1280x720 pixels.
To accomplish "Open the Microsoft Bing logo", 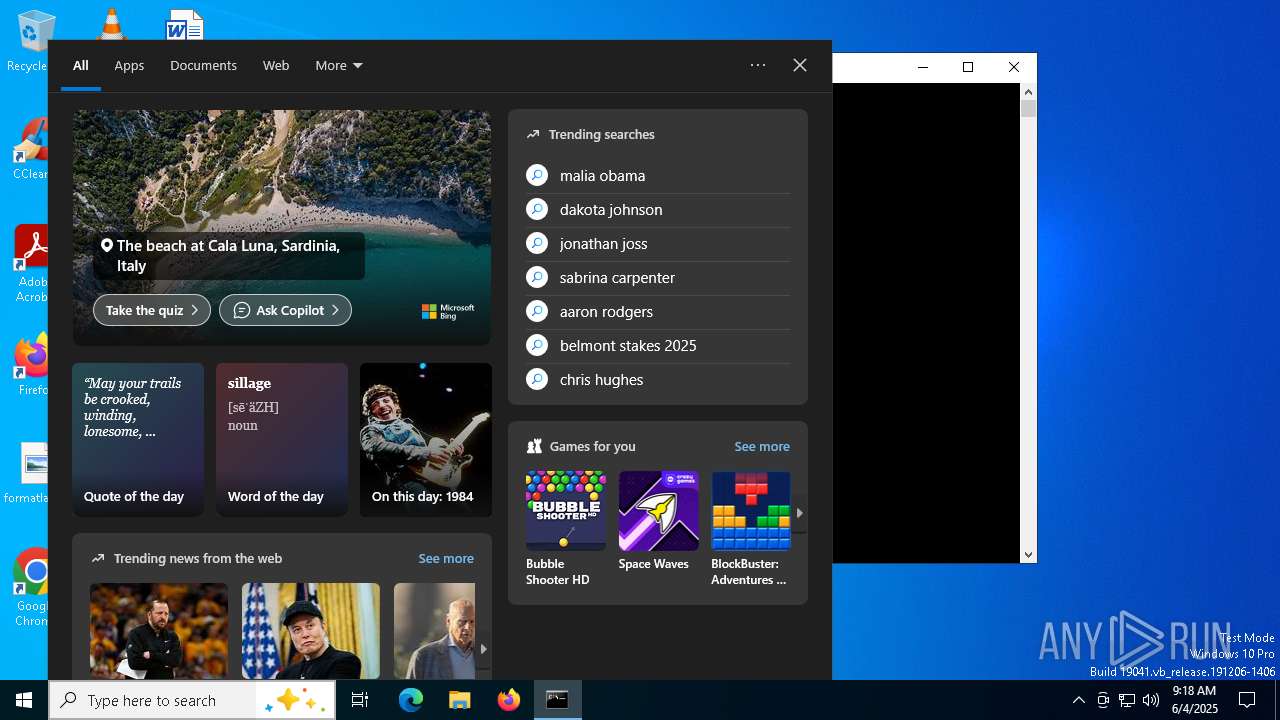I will 448,312.
